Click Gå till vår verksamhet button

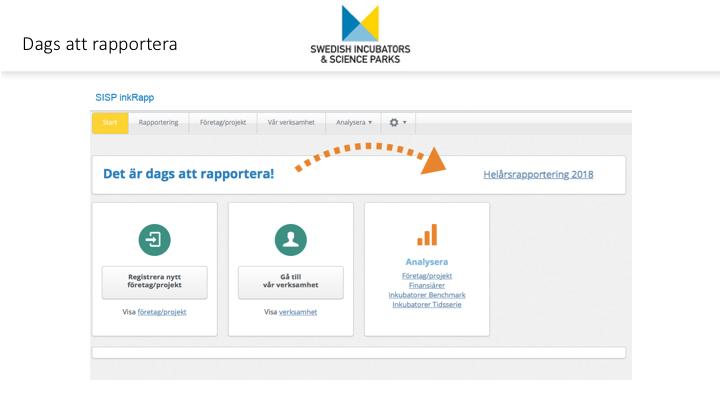291,282
